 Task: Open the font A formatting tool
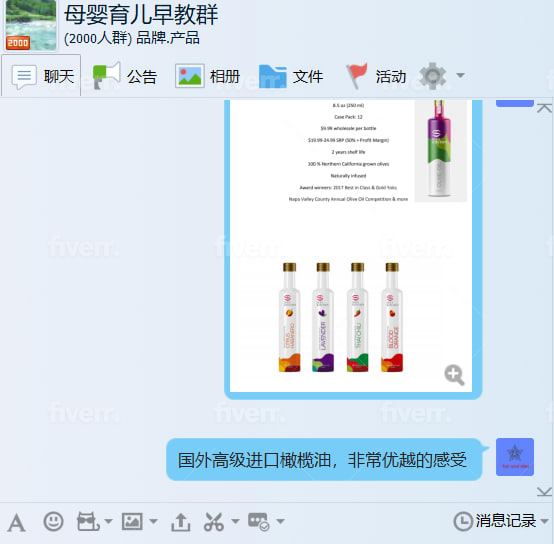click(17, 522)
